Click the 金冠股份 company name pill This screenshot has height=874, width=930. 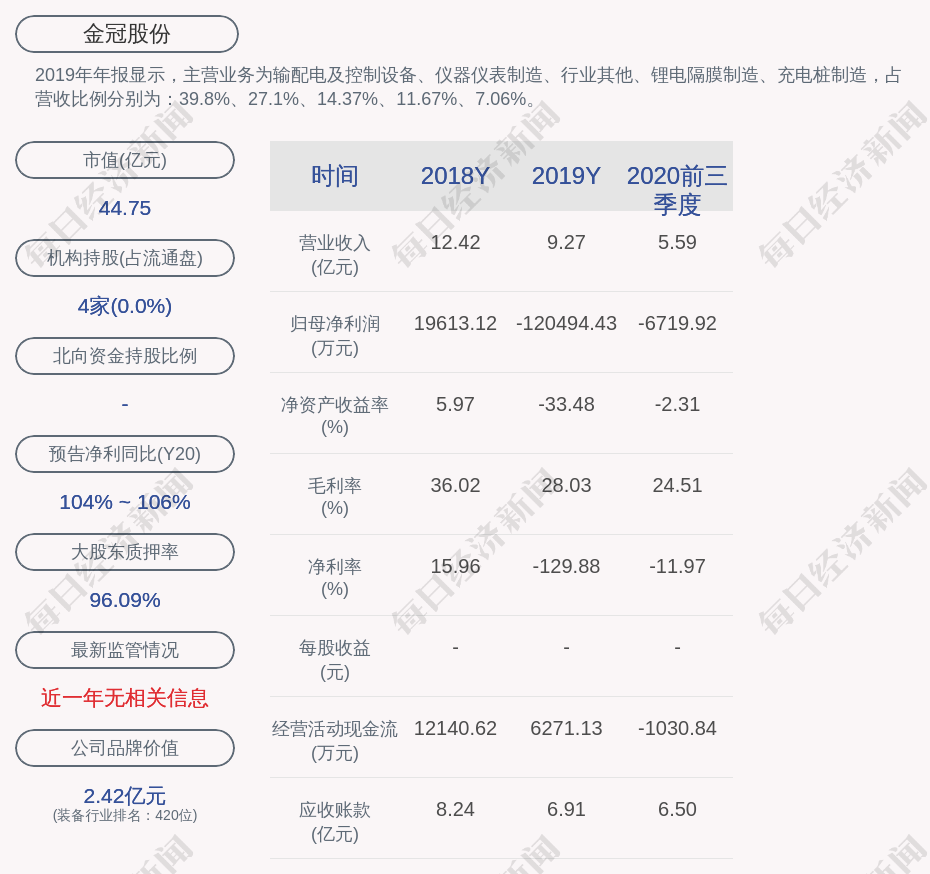(126, 34)
